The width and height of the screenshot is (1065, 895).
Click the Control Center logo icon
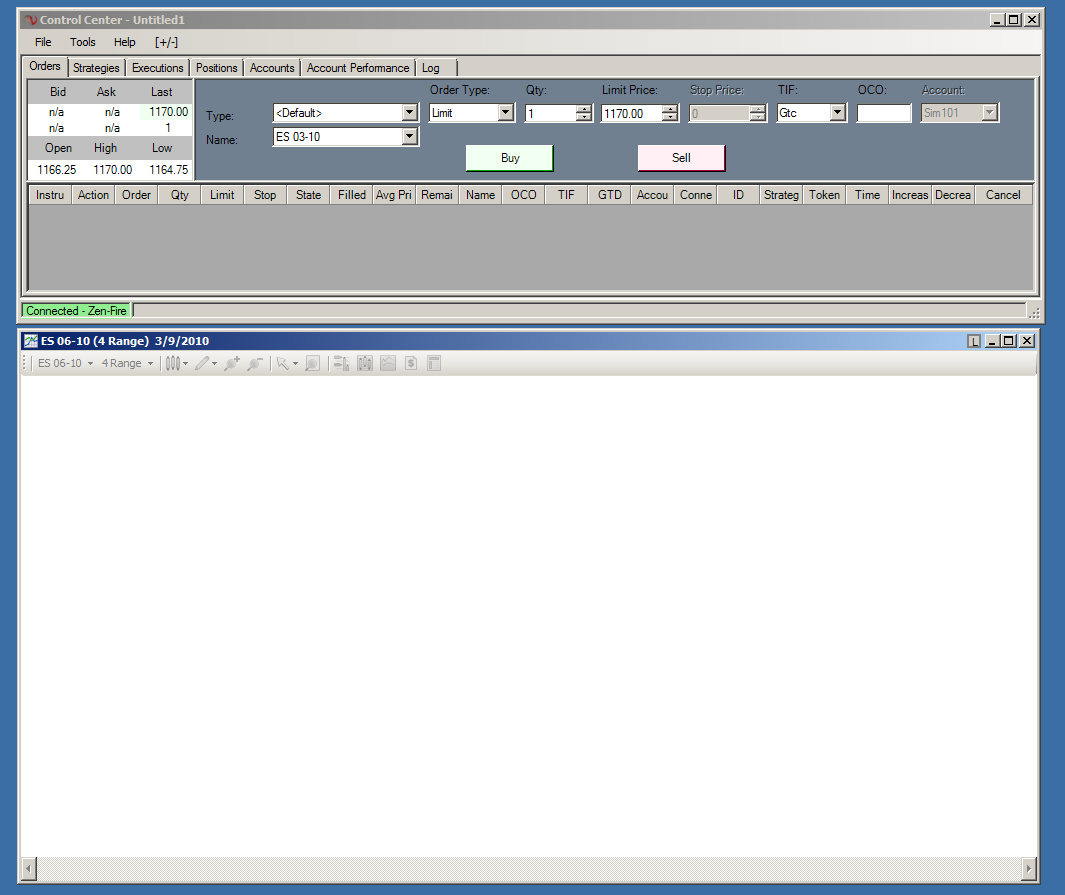pos(31,20)
